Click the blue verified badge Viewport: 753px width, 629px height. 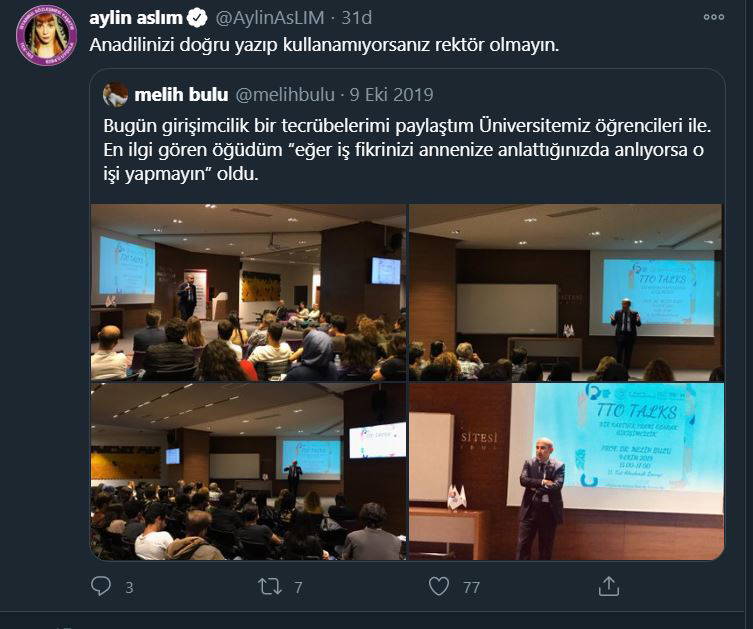(197, 18)
